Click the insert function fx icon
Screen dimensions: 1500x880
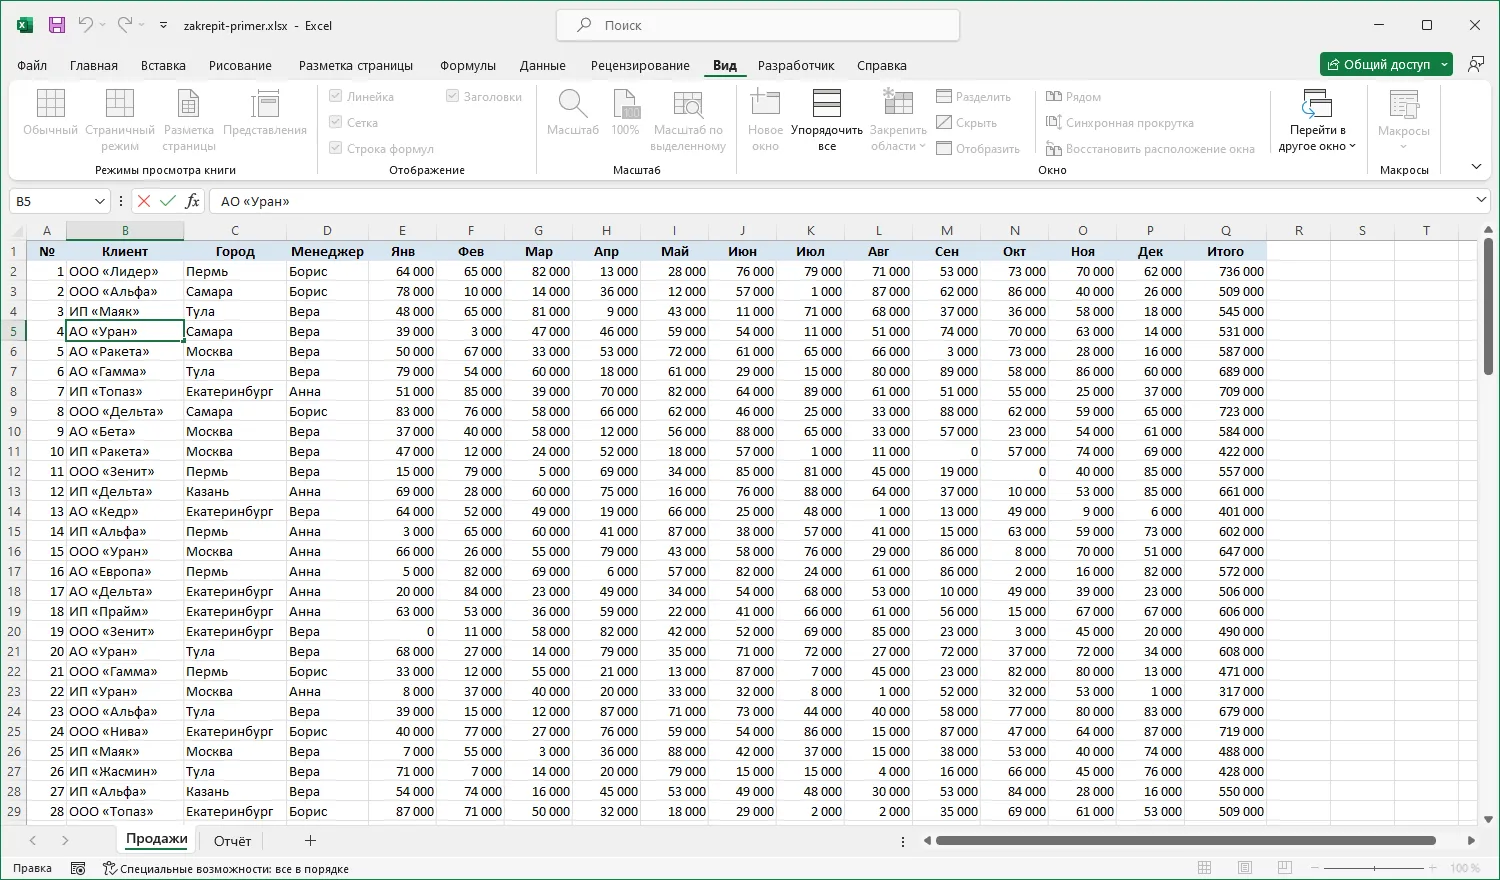[x=192, y=201]
